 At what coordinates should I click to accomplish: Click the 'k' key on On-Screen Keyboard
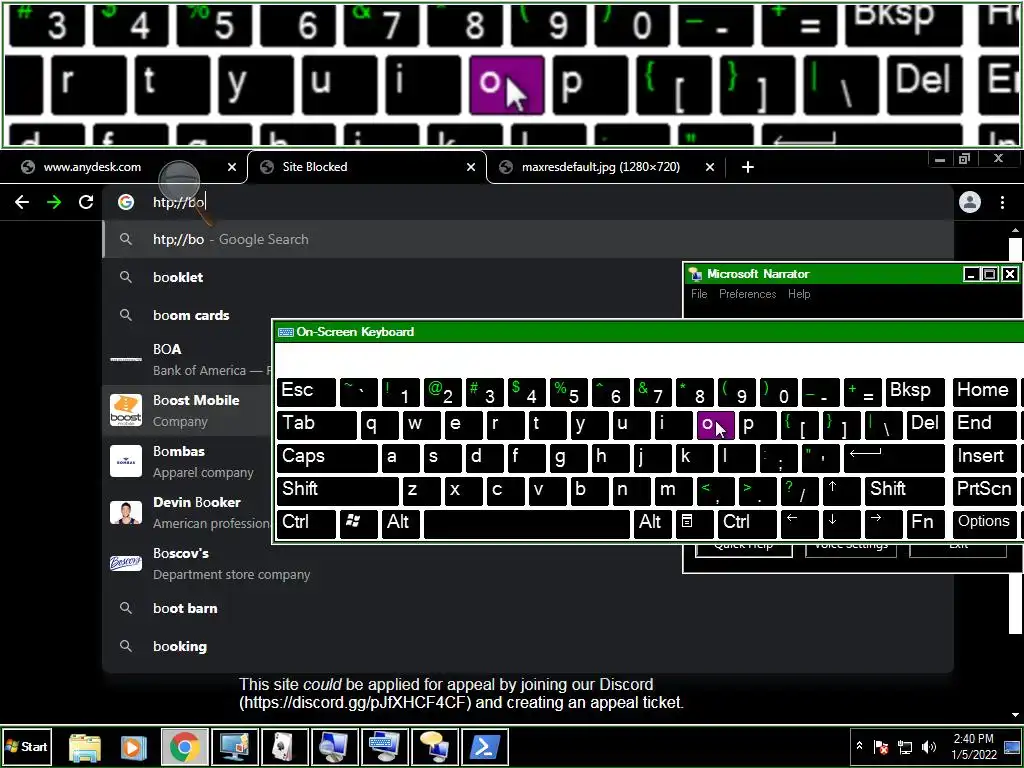pos(694,458)
